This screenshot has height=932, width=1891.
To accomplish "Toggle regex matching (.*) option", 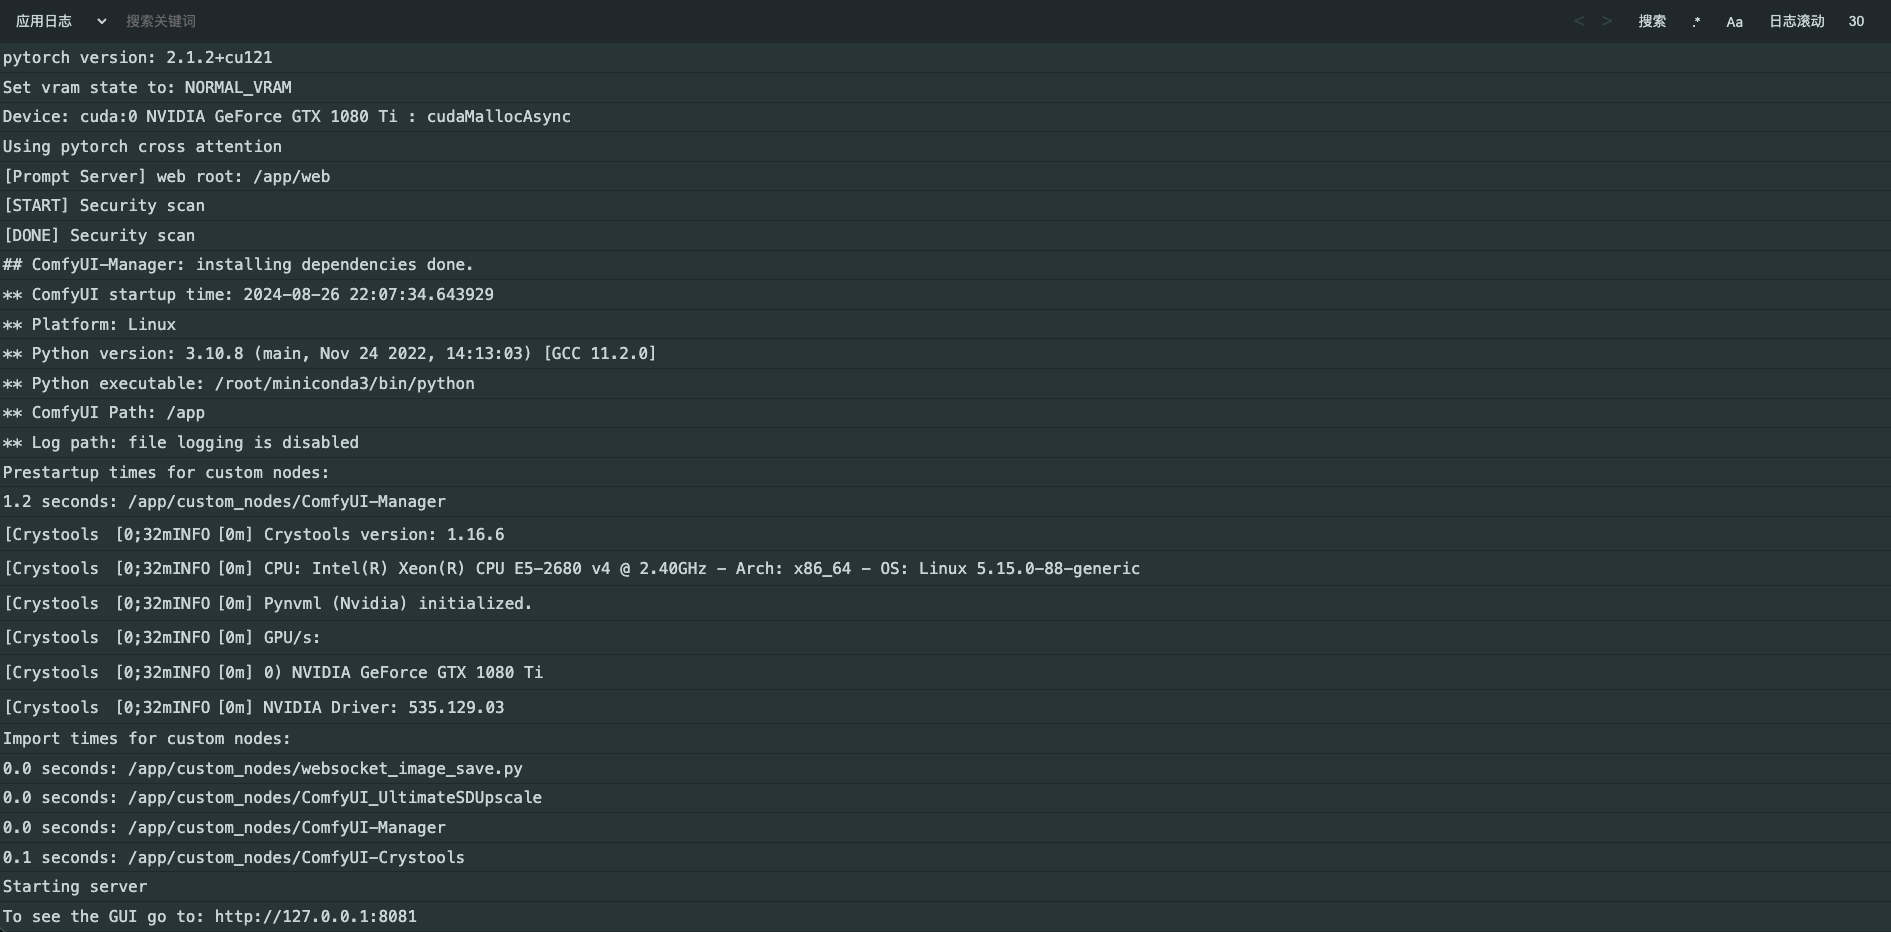I will (x=1696, y=21).
